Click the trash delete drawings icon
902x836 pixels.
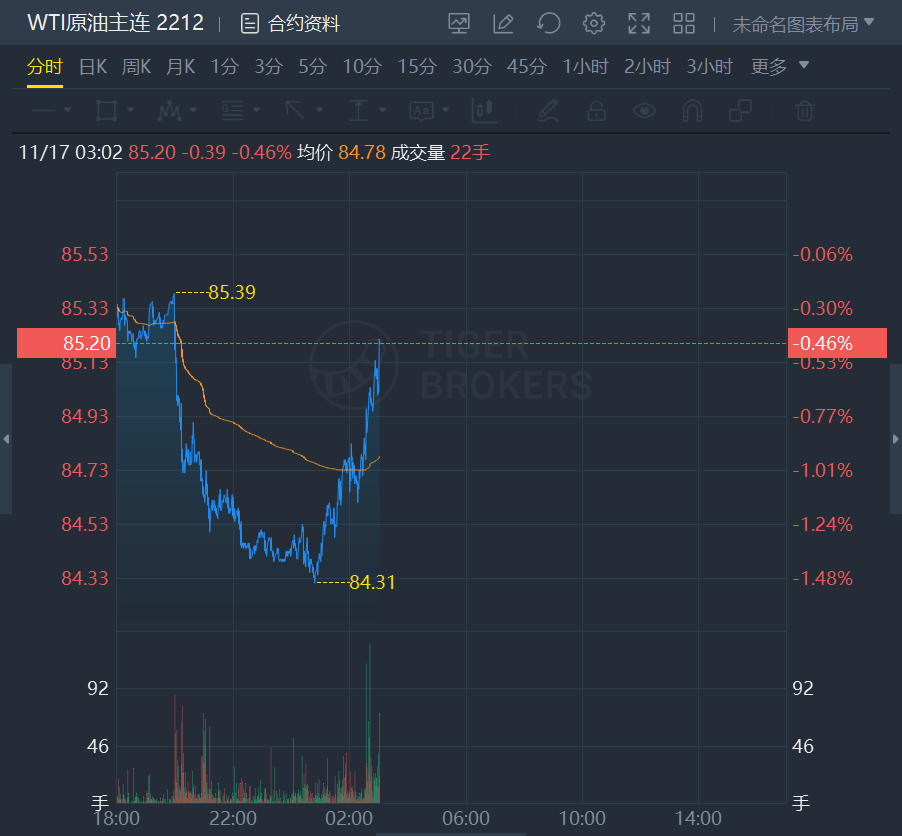804,110
